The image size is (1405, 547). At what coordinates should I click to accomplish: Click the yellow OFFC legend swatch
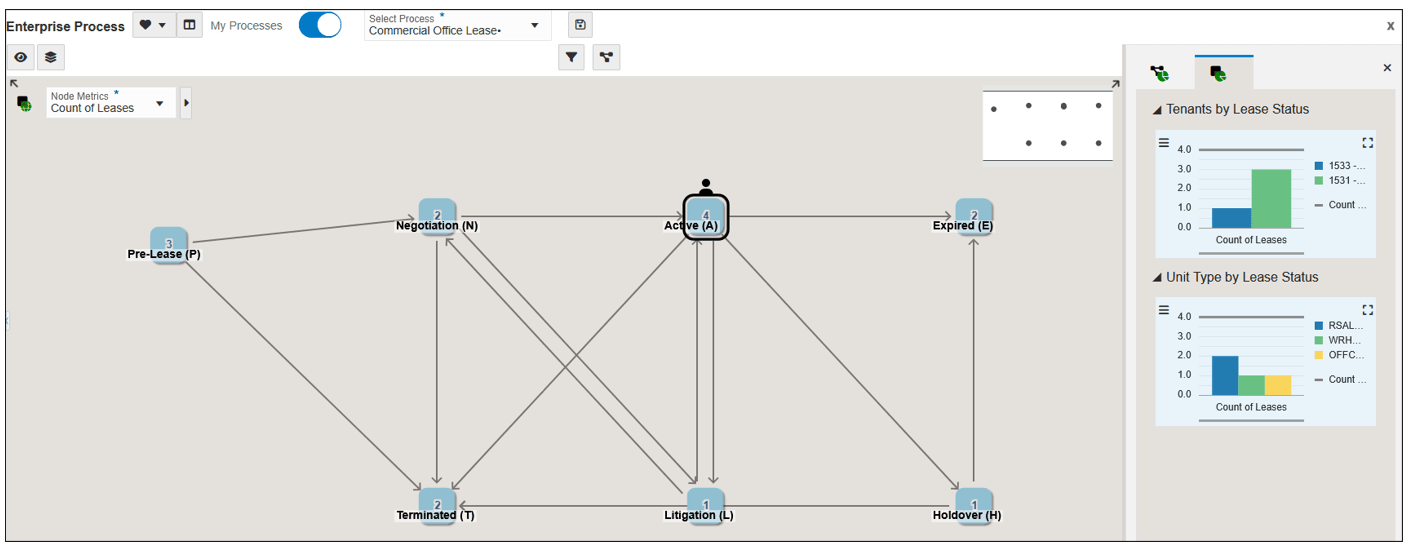click(x=1319, y=356)
